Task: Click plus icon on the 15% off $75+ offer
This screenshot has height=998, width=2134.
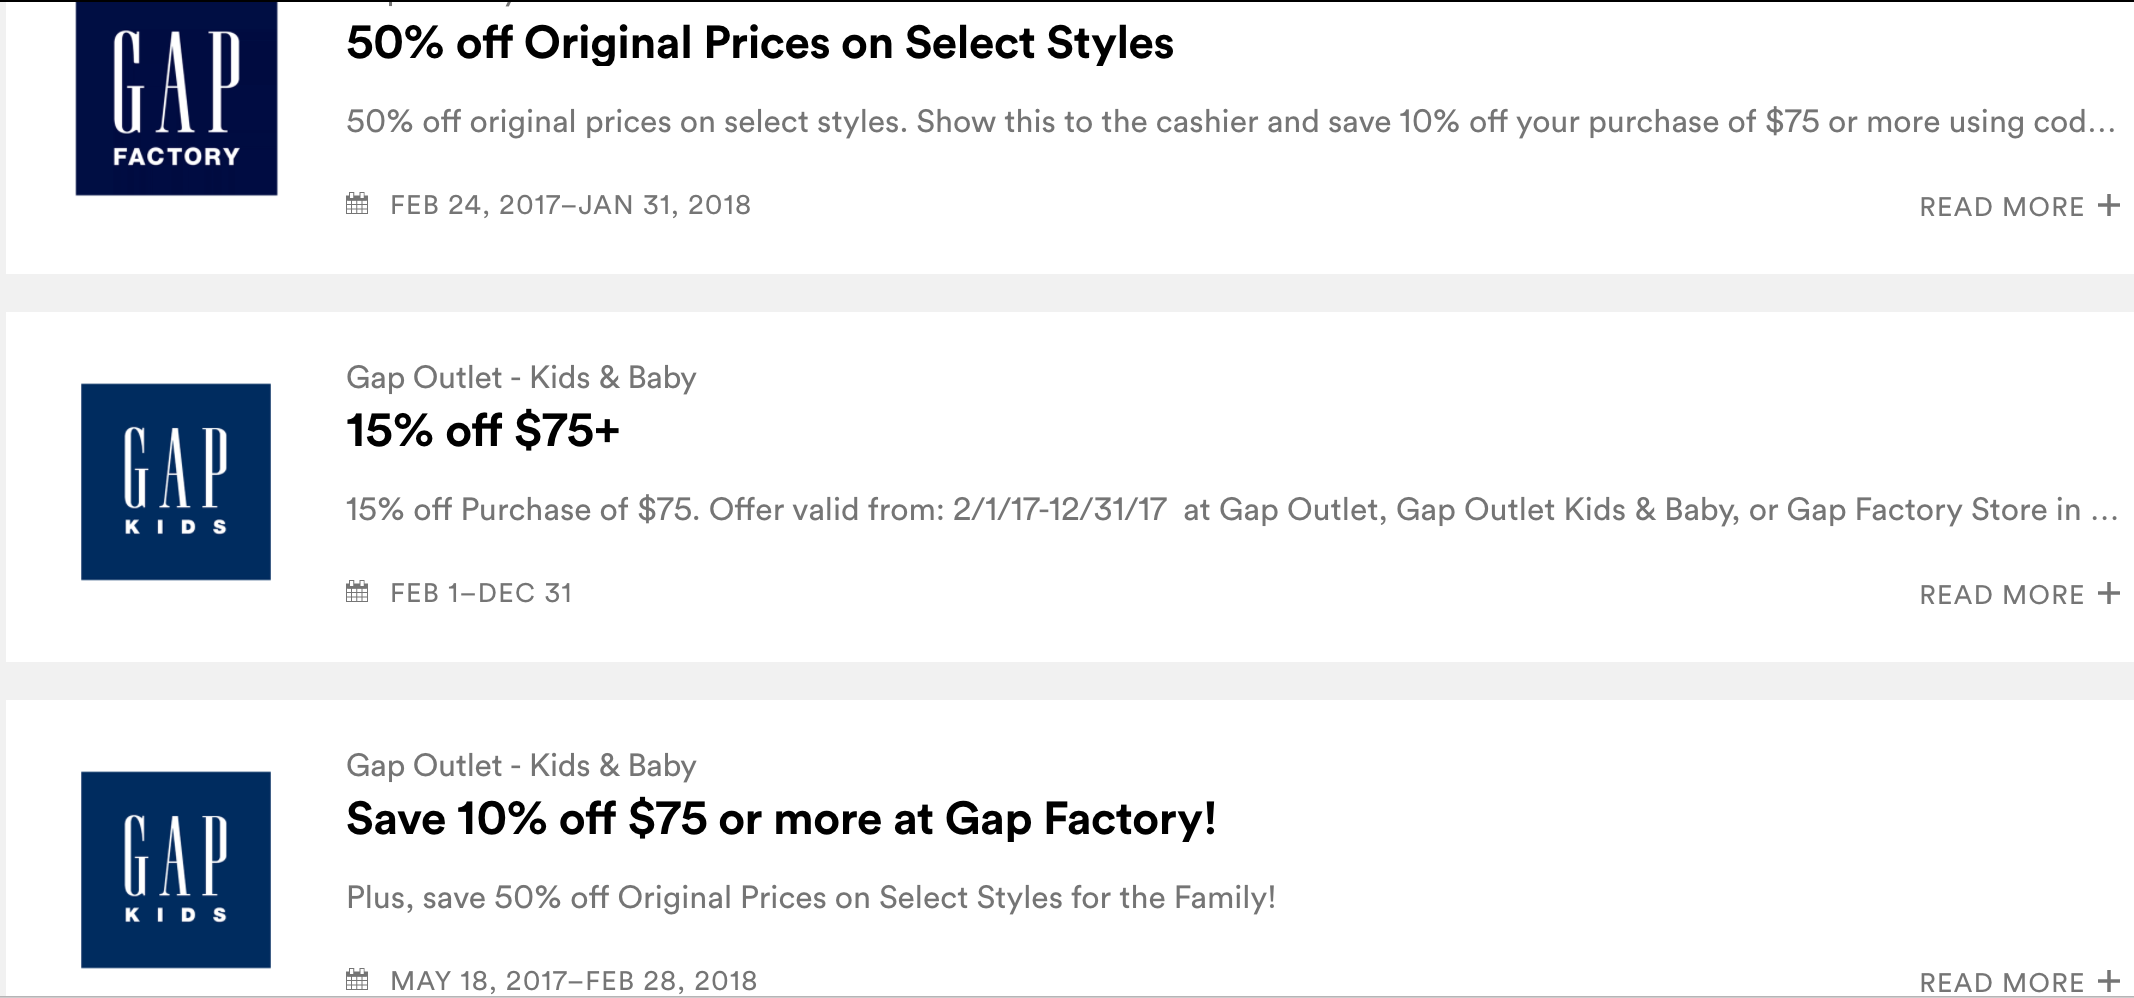Action: click(x=2109, y=593)
